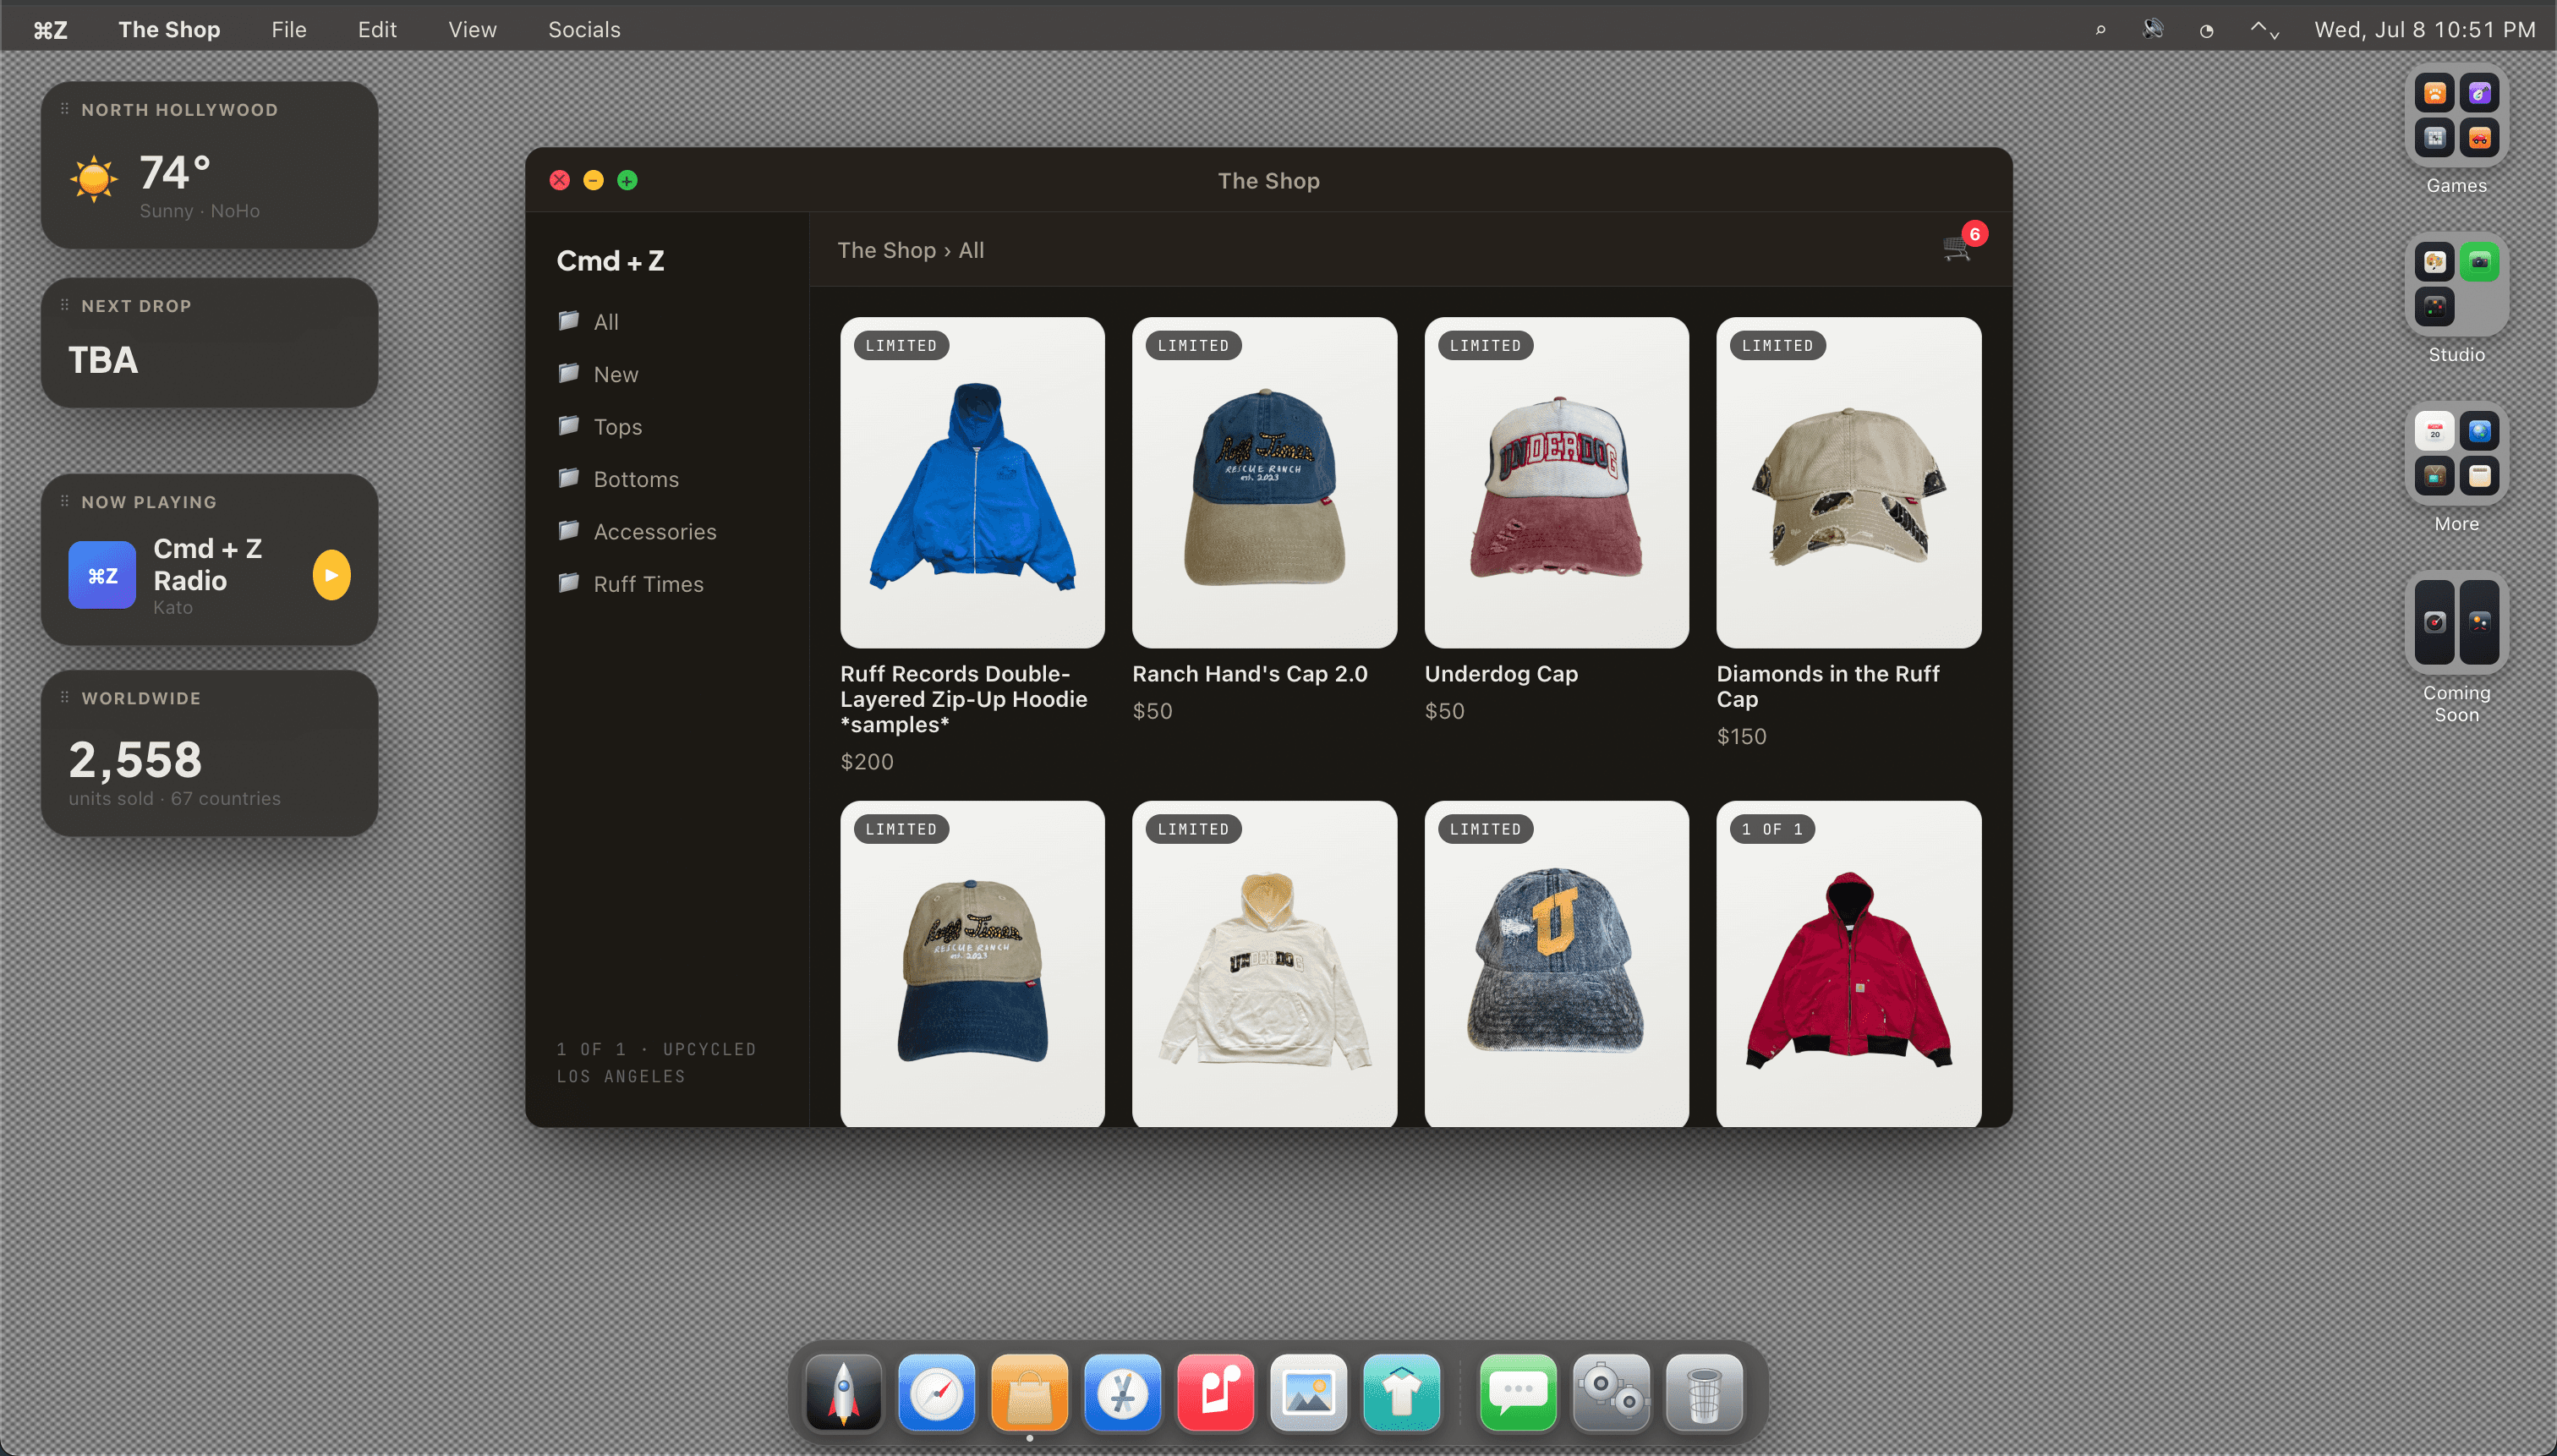This screenshot has width=2557, height=1456.
Task: Select the Tops category in sidebar
Action: click(x=668, y=426)
